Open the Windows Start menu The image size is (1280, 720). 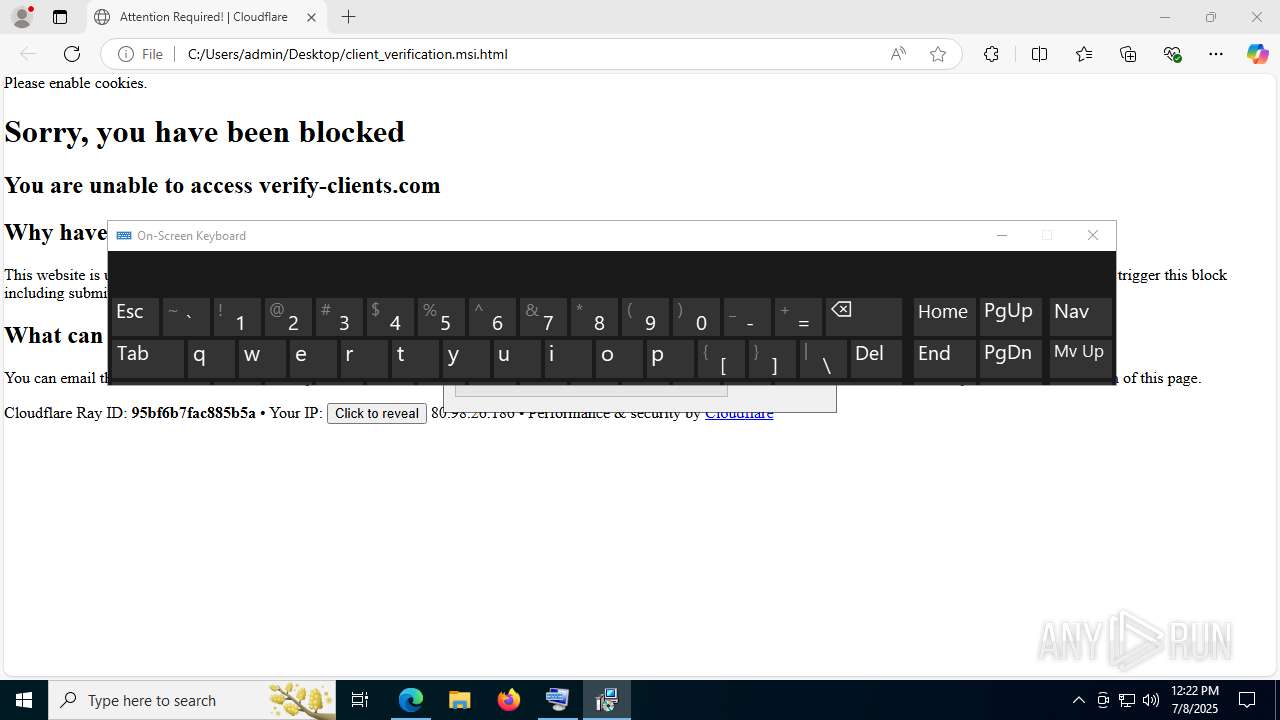pos(24,700)
